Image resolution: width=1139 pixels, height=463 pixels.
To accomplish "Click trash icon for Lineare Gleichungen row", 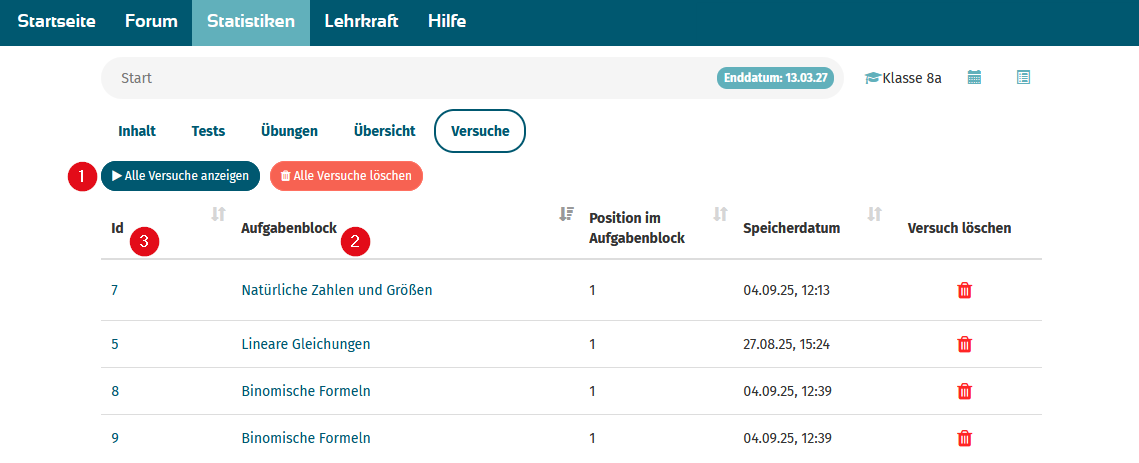I will (x=964, y=345).
